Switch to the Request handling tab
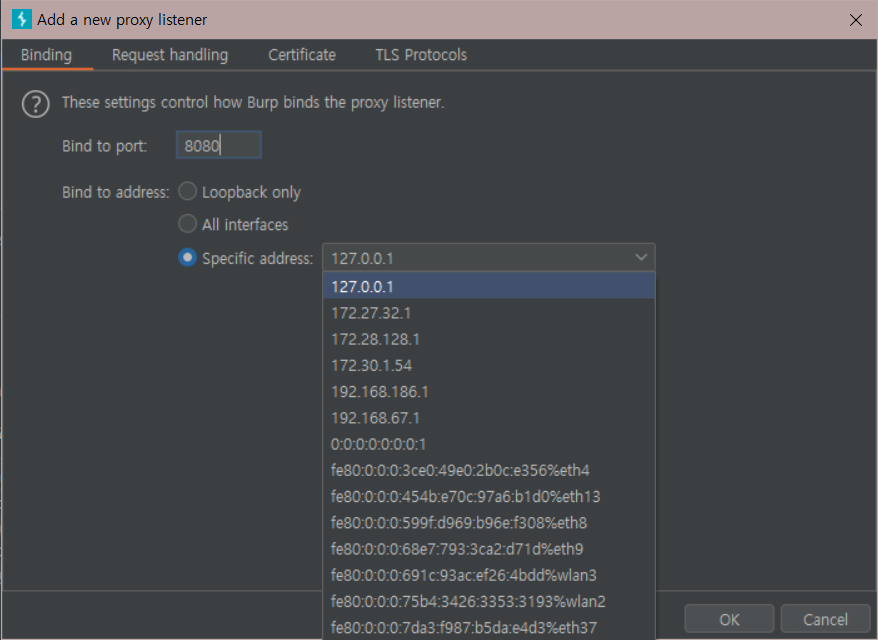 (170, 55)
